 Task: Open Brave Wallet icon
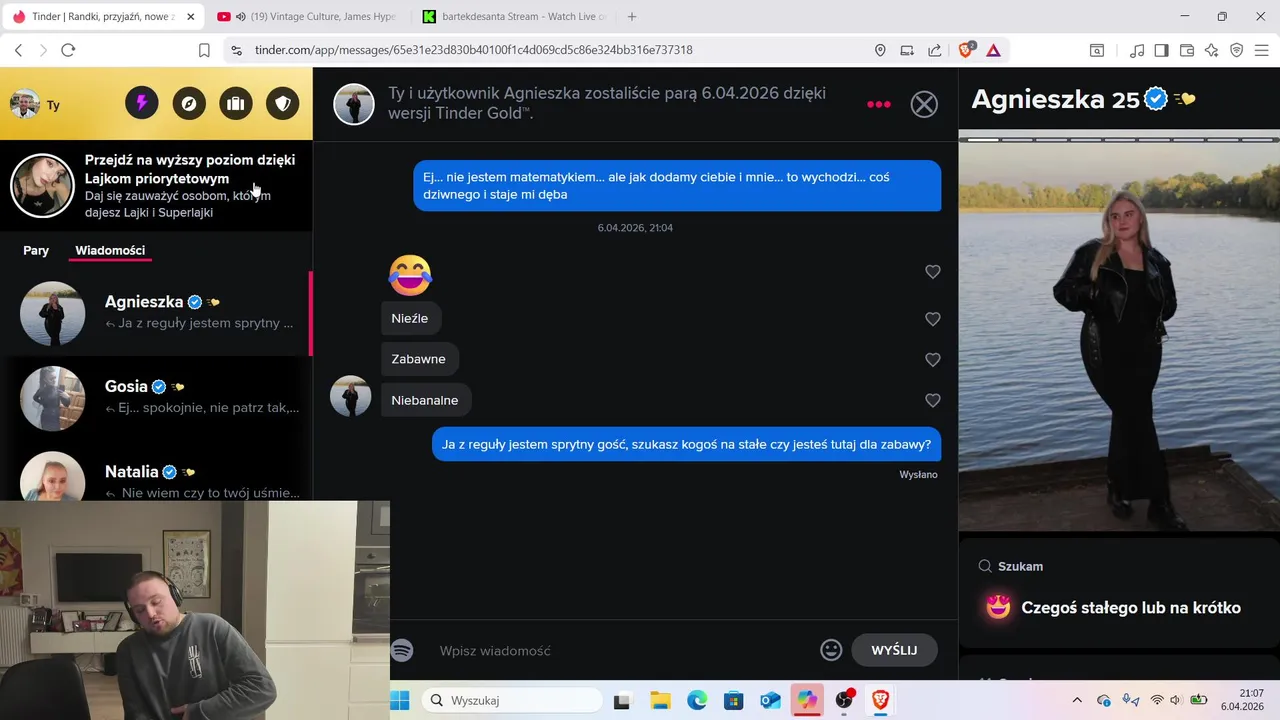click(x=1187, y=50)
